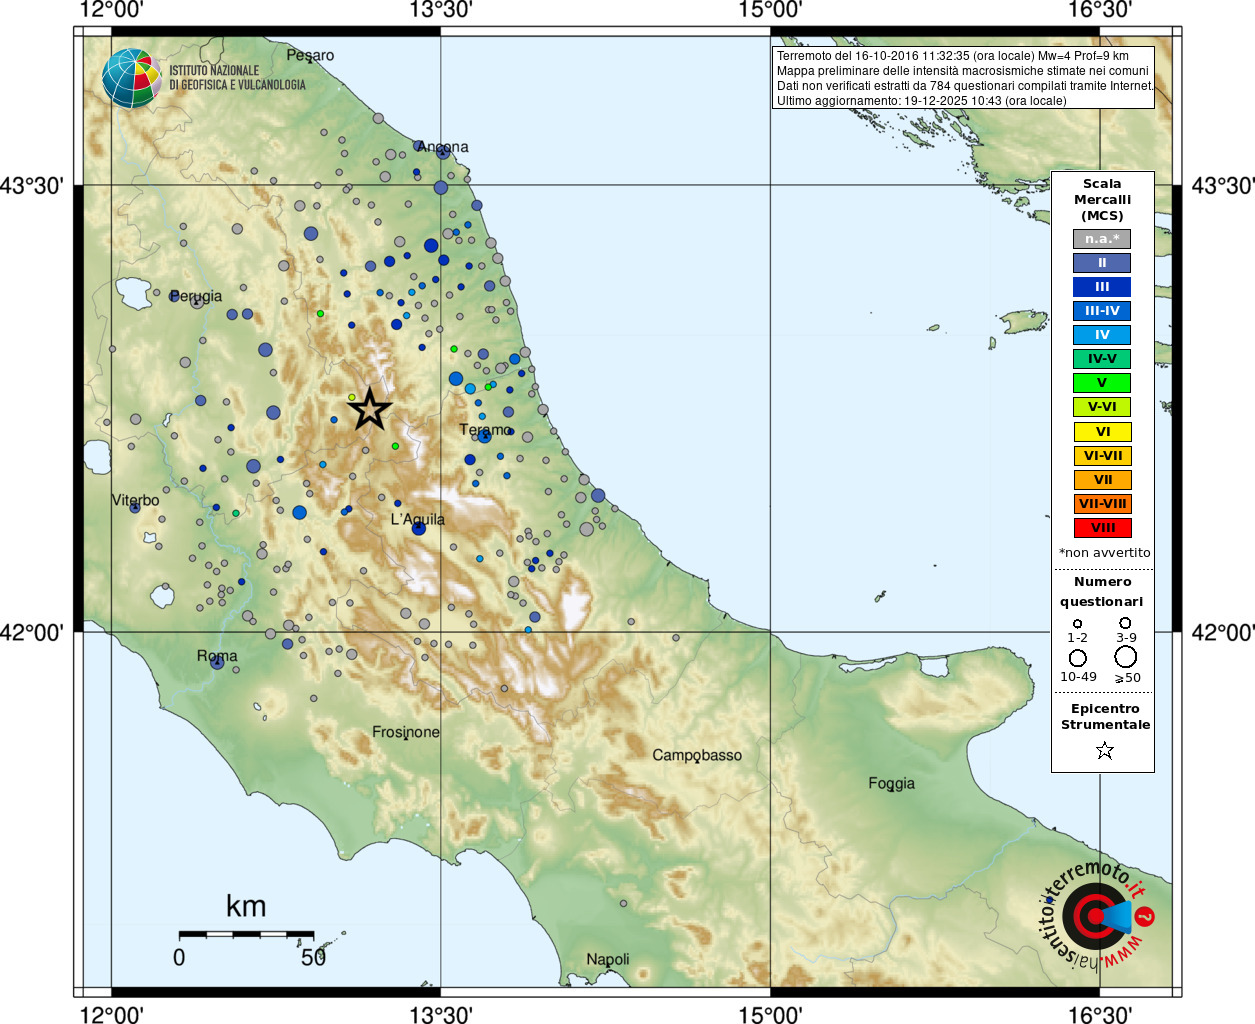Select the n.a.* gray legend swatch
Screen dimensions: 1255x1024
pos(1102,239)
